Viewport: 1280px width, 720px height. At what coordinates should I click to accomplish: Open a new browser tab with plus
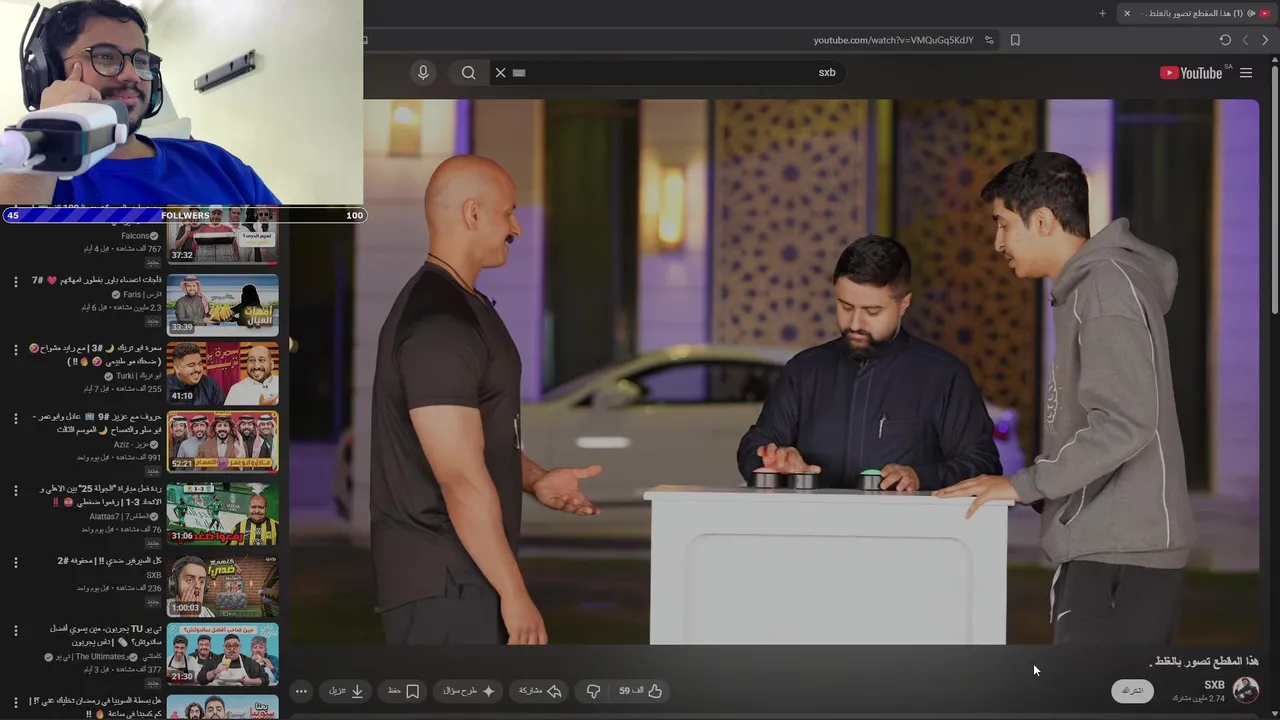(x=1102, y=13)
